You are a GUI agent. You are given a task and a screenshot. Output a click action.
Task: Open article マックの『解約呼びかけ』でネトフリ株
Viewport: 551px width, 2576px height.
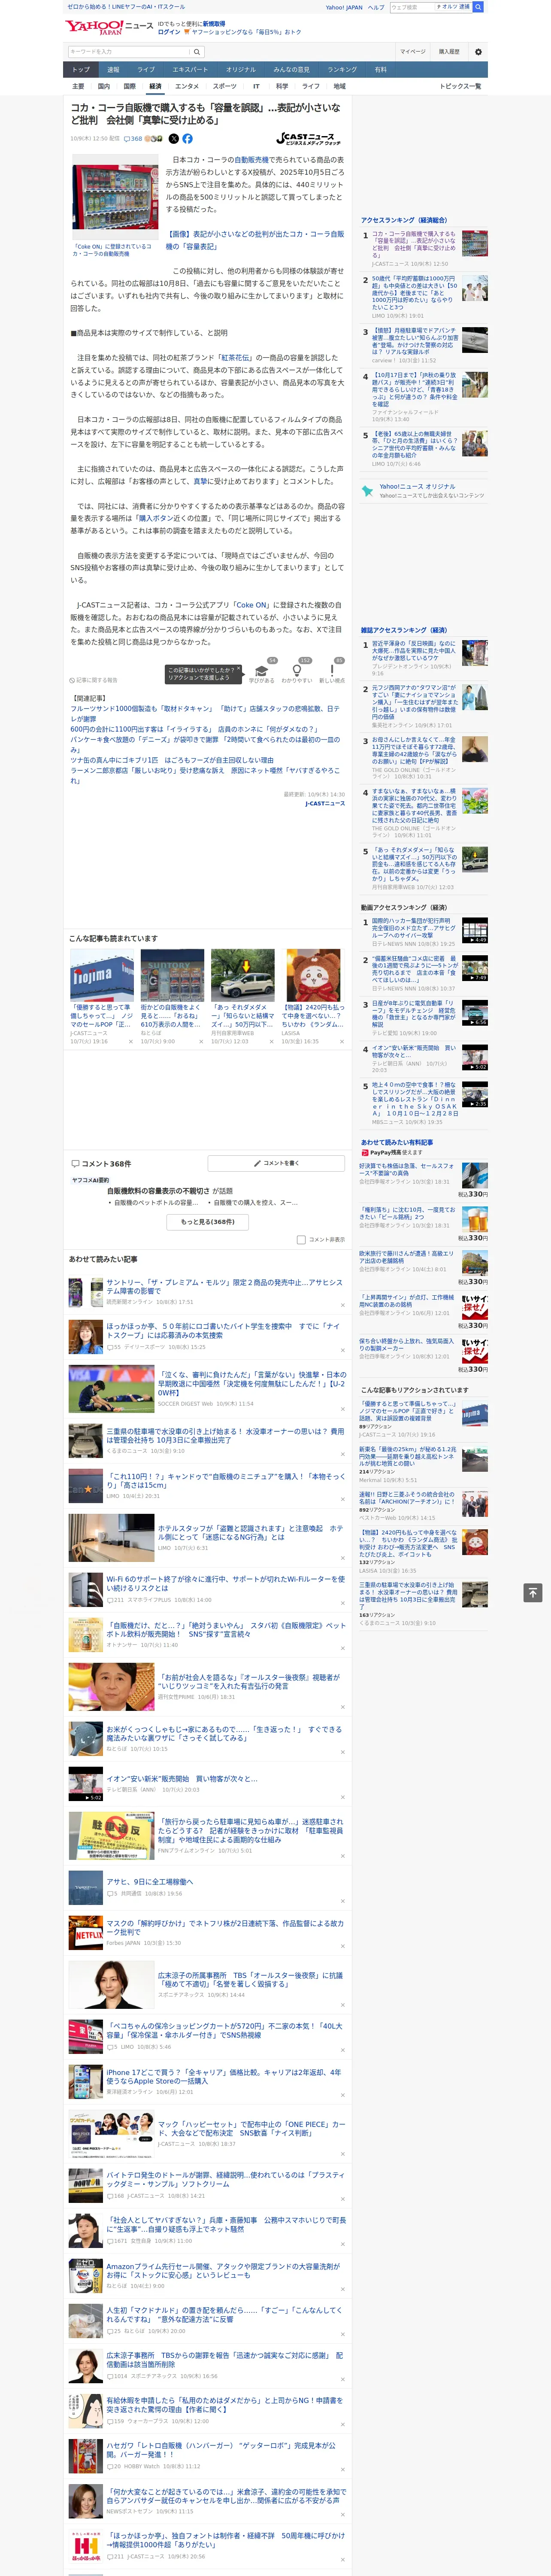pos(224,1928)
